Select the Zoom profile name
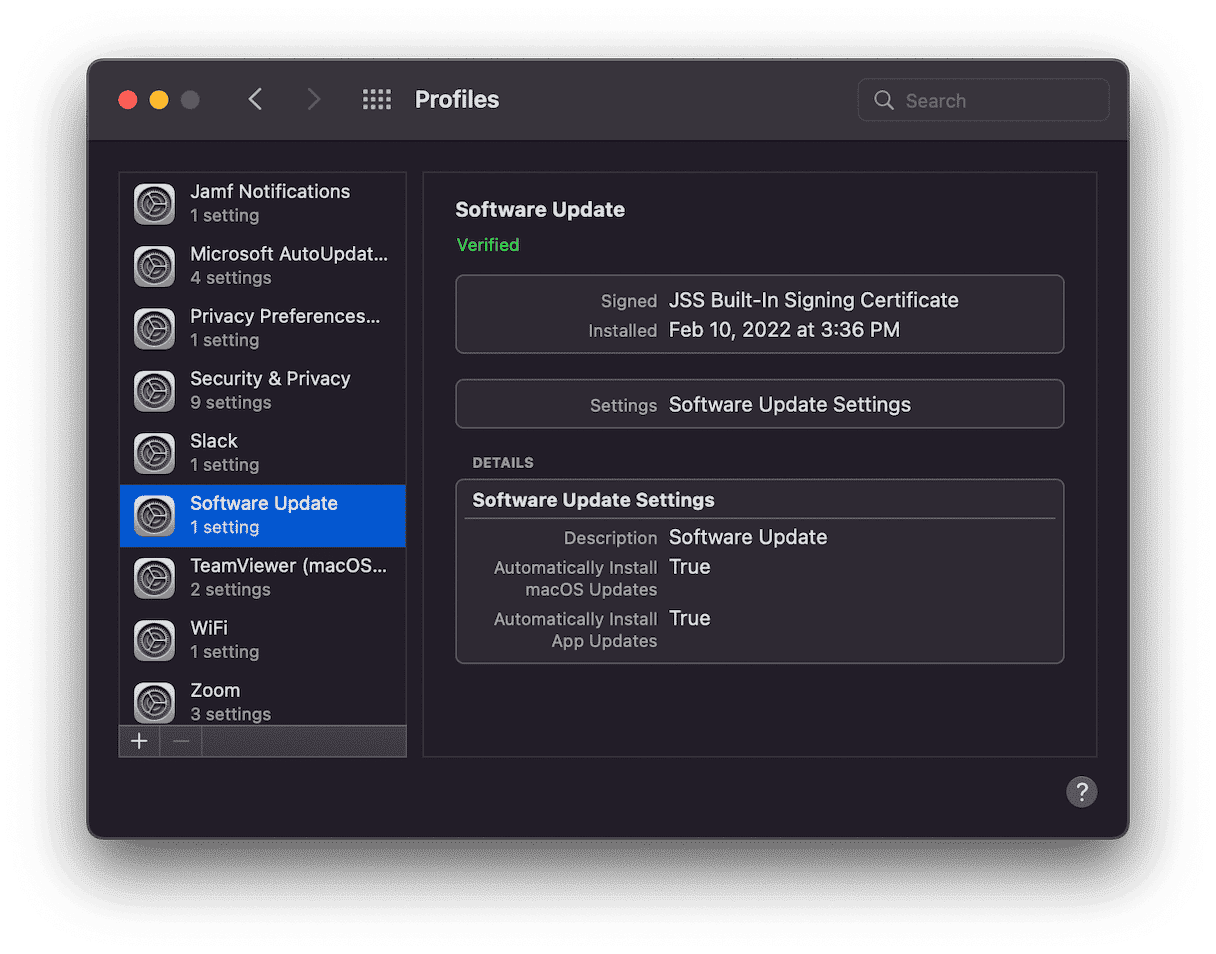This screenshot has height=954, width=1216. click(x=215, y=690)
